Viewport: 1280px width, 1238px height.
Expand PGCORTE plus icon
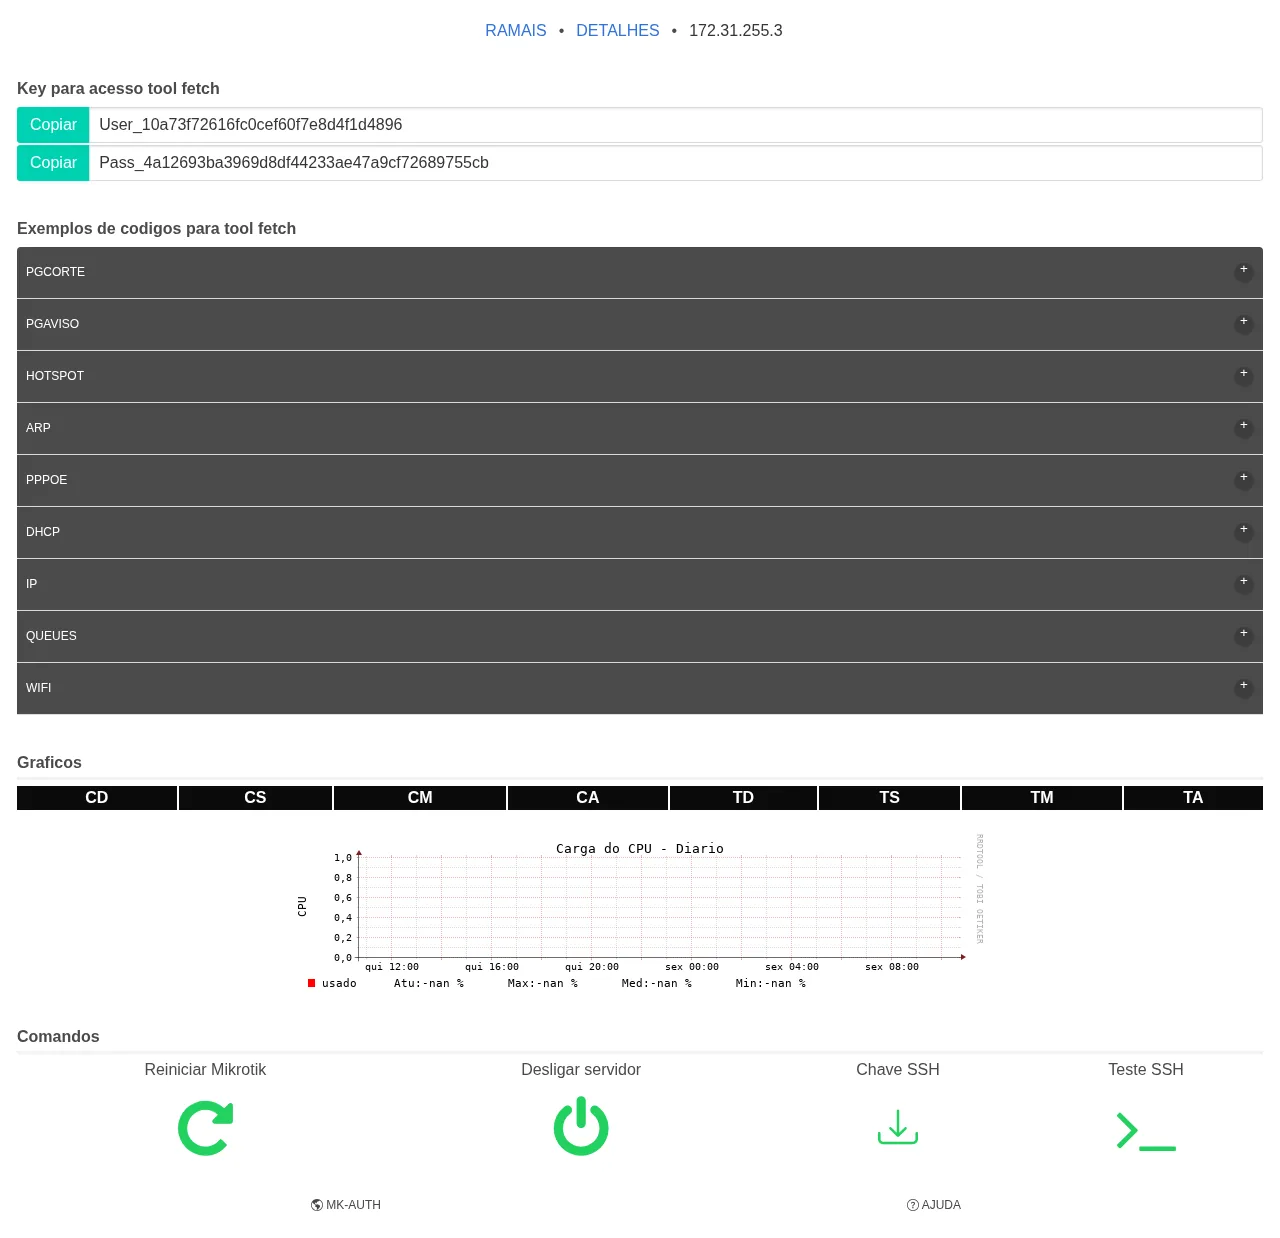[1244, 270]
